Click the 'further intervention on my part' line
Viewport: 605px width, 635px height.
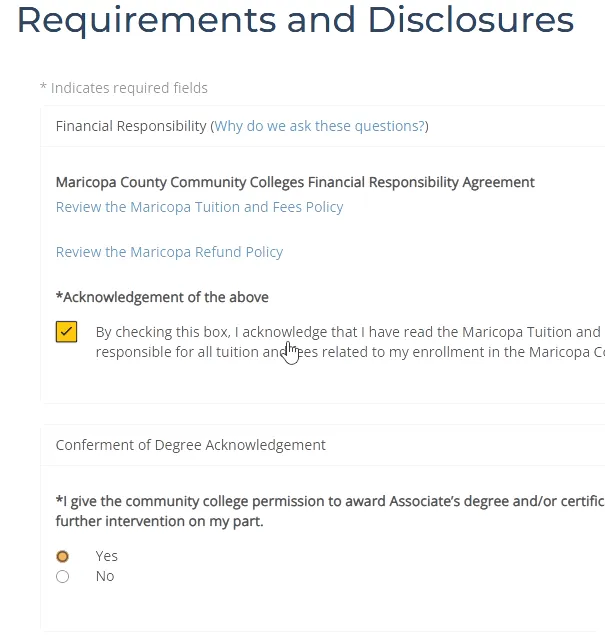point(160,521)
